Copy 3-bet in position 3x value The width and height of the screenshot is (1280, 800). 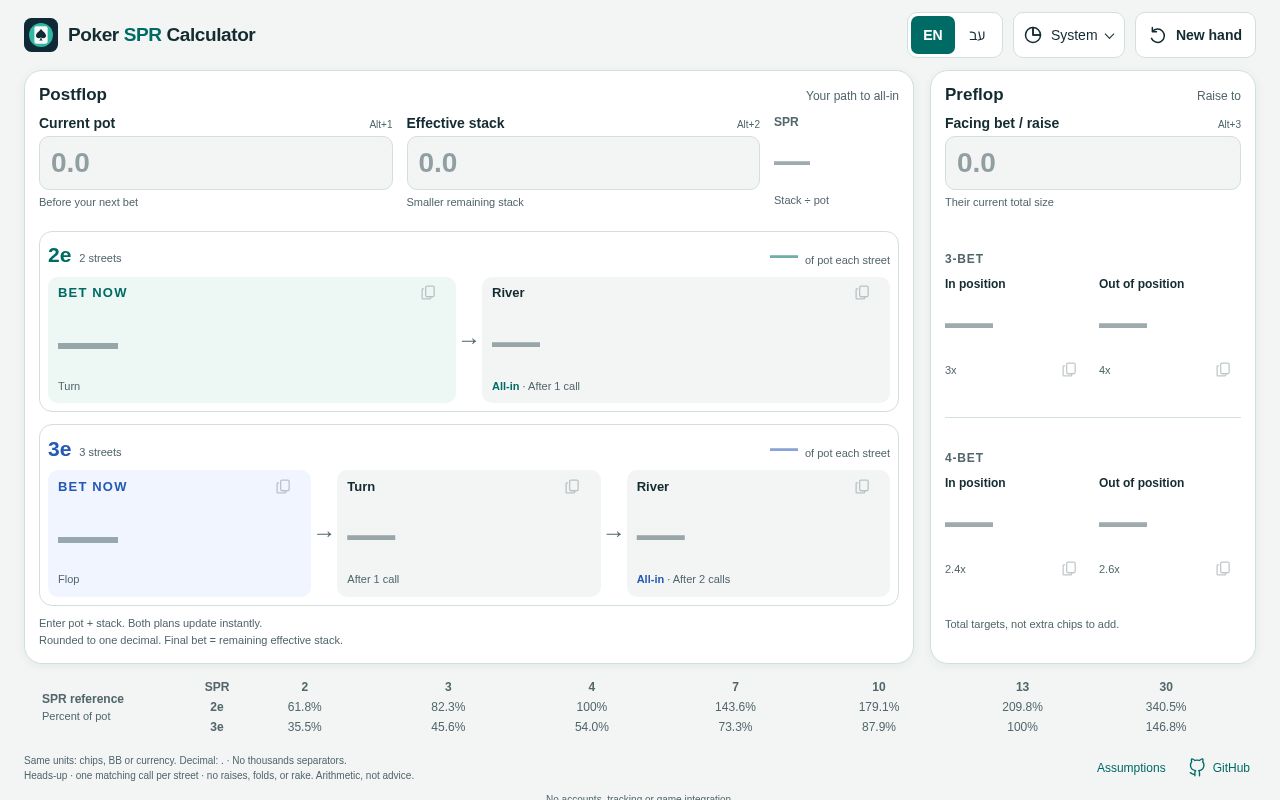1069,370
